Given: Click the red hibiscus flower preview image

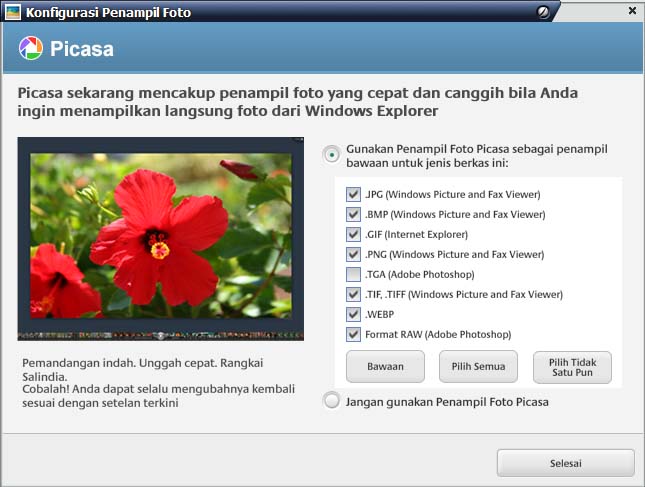Looking at the screenshot, I should click(x=161, y=236).
